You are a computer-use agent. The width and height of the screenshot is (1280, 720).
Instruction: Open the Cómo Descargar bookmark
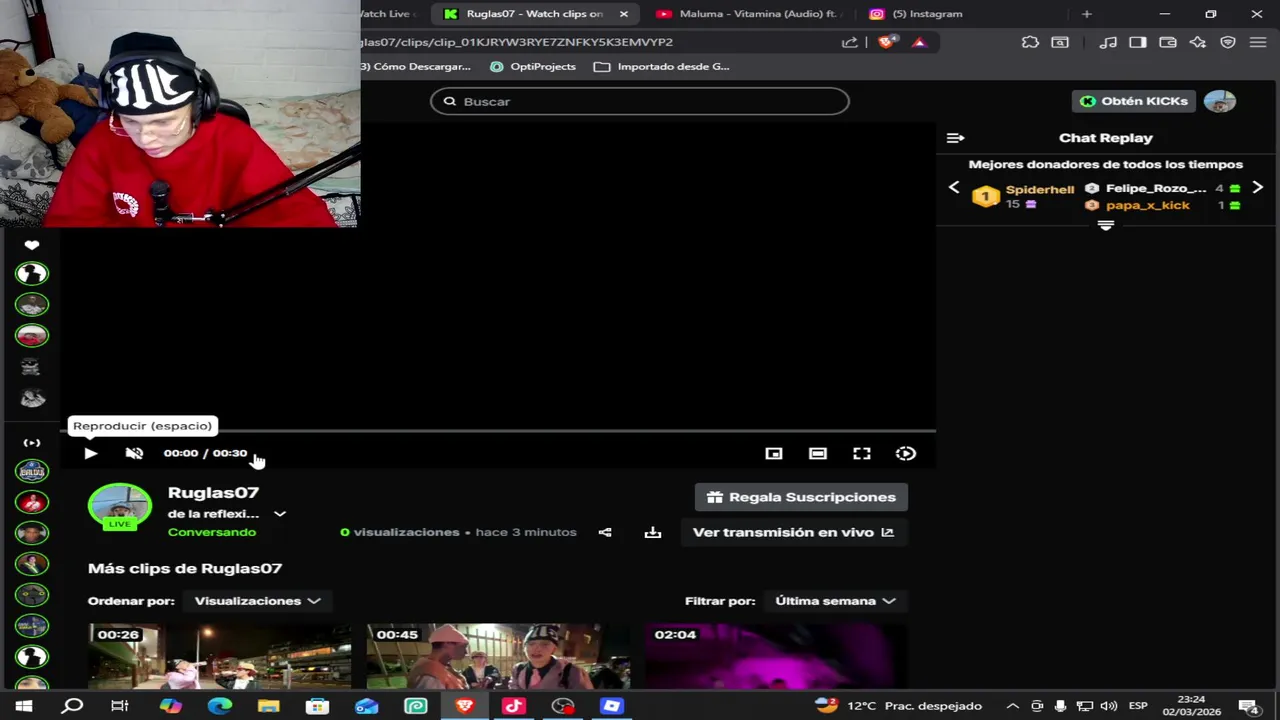point(416,66)
